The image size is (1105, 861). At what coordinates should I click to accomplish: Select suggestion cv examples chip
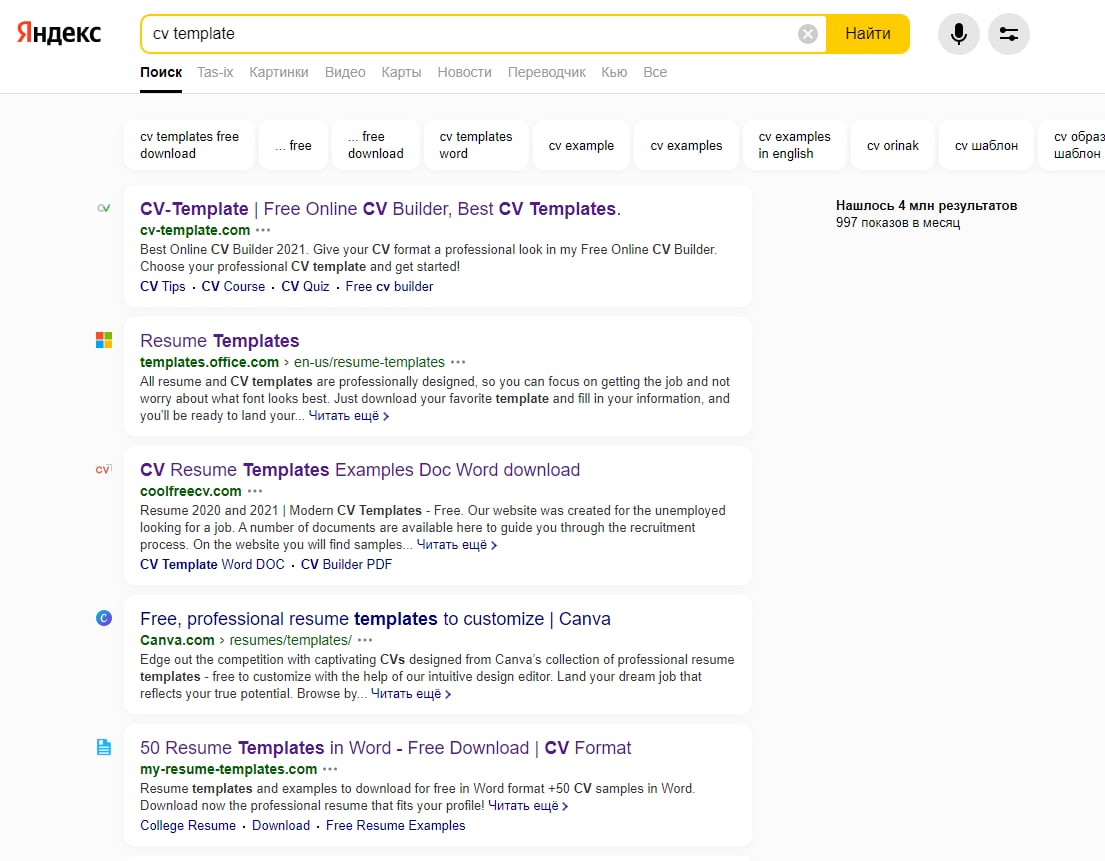[x=686, y=145]
